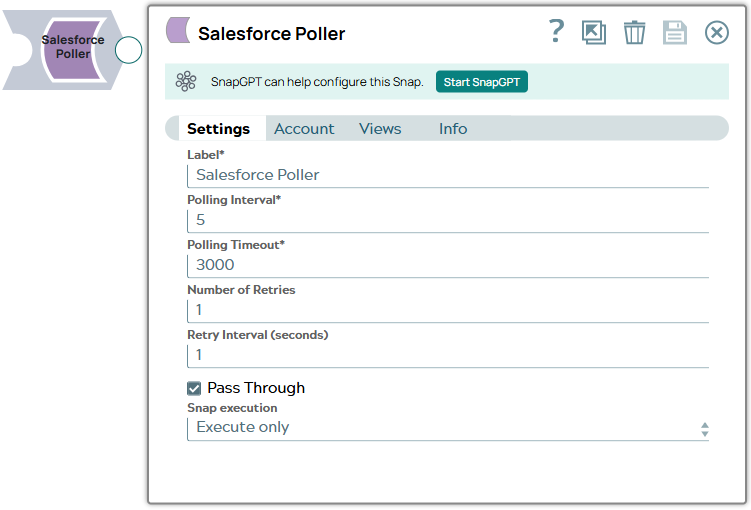
Task: Open the Account tab
Action: point(304,128)
